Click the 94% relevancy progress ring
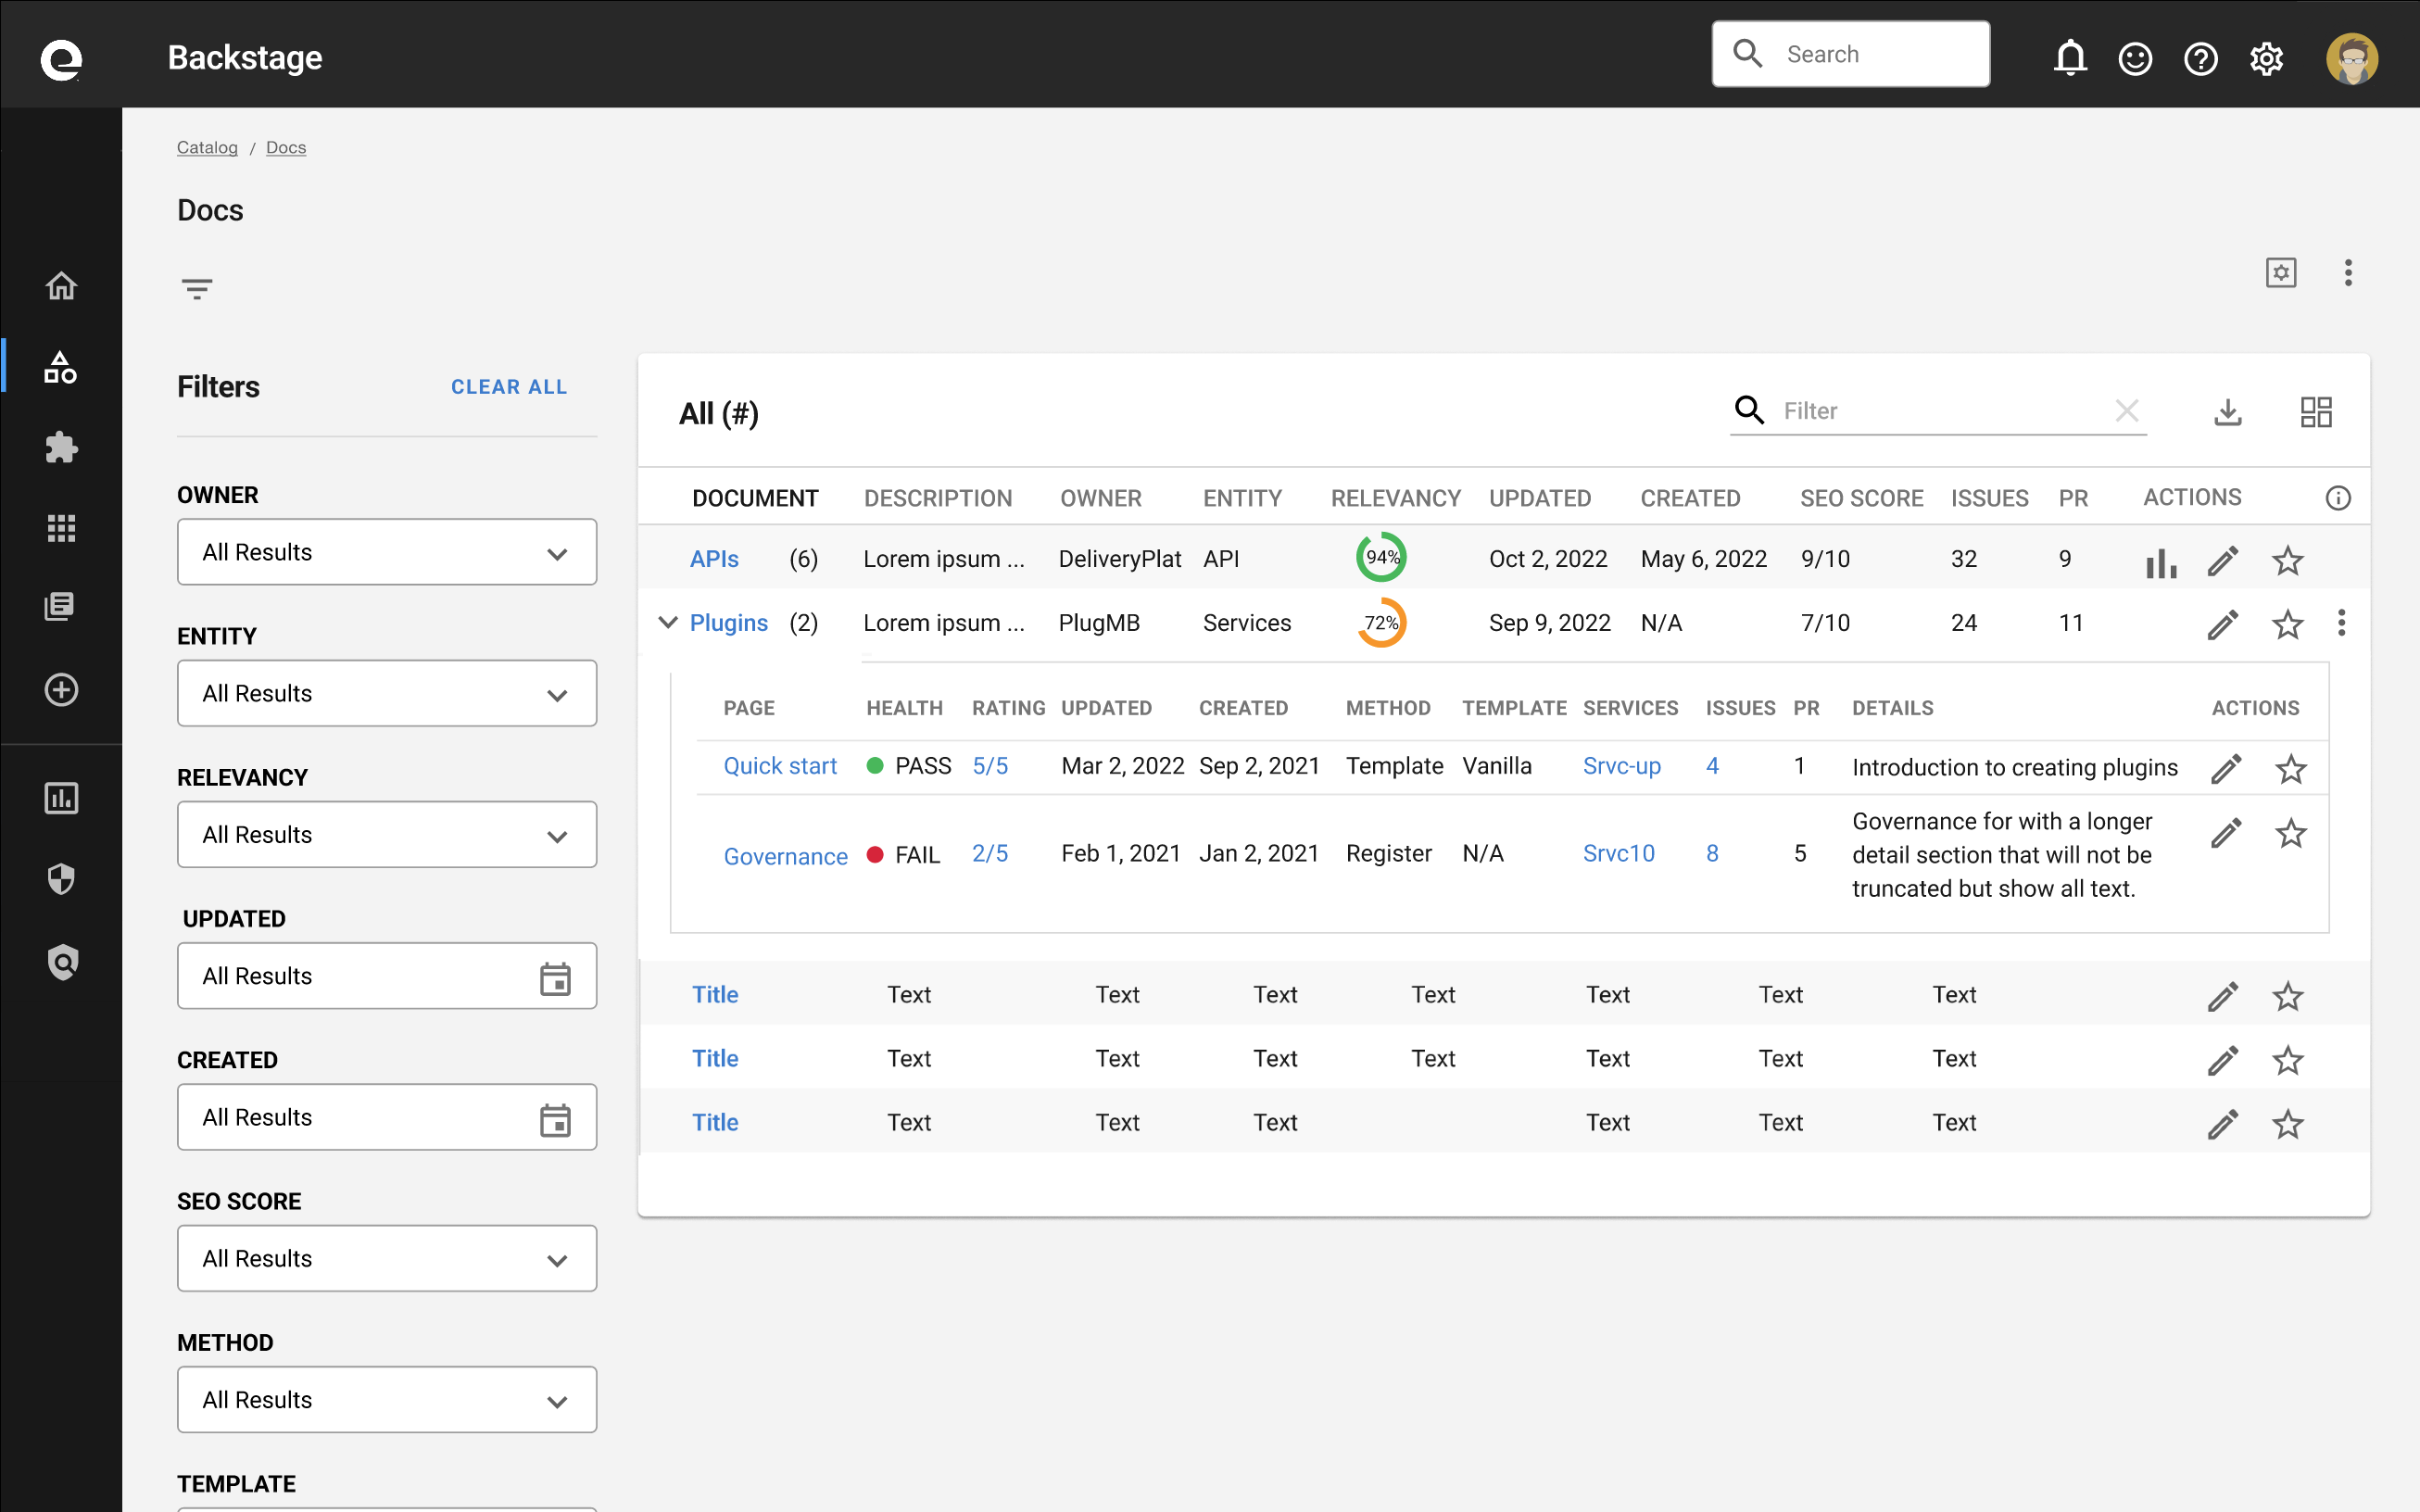2420x1512 pixels. [1381, 558]
